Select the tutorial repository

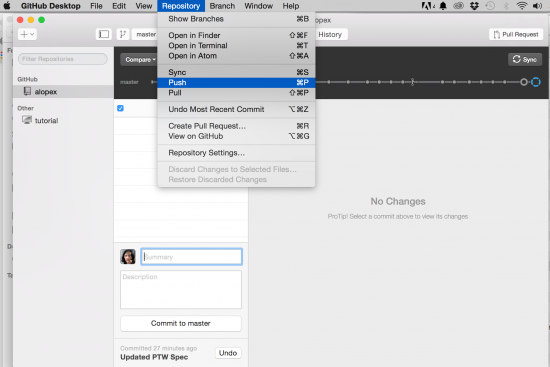click(63, 120)
